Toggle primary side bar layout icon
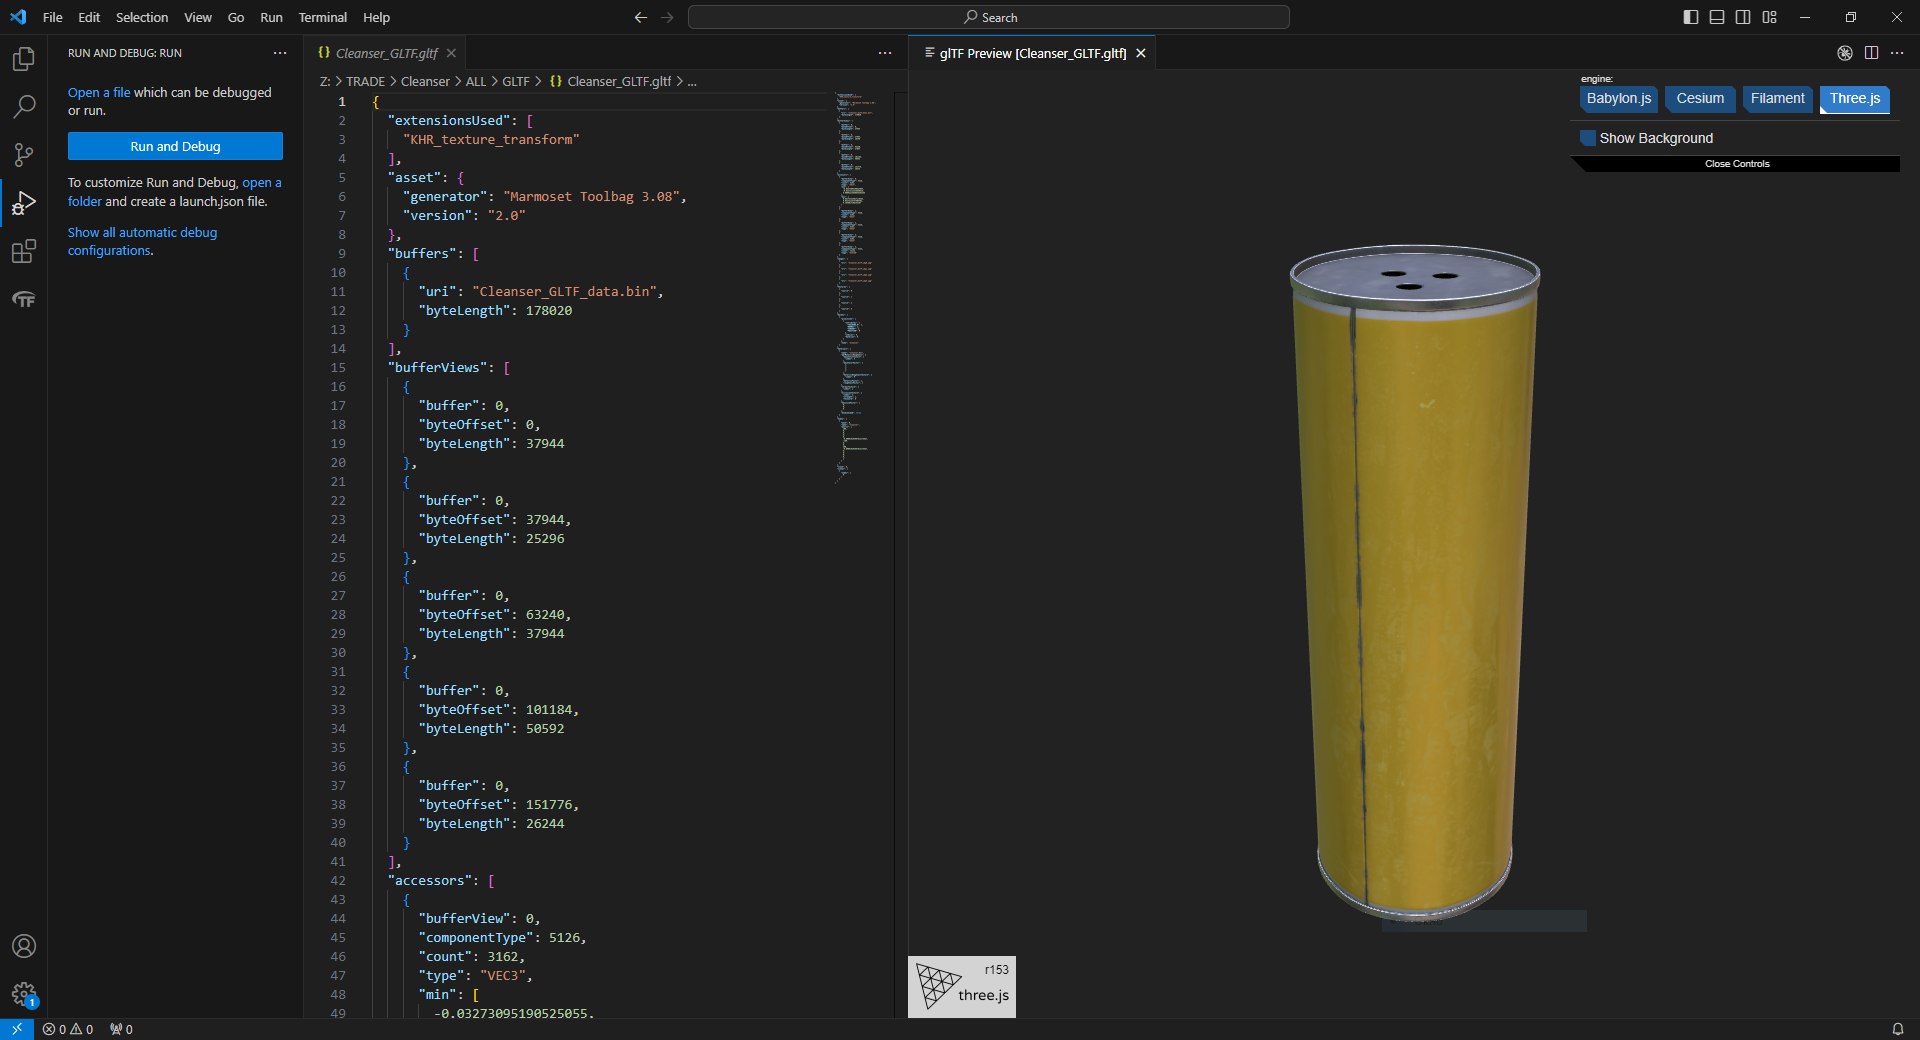 point(1691,17)
